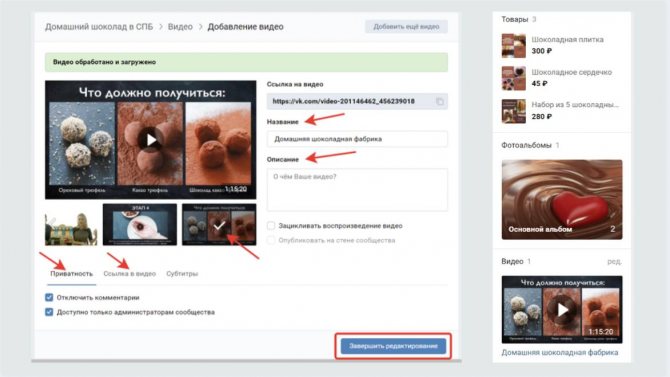
Task: Go to Домашний шоколад в СПБ breadcrumb
Action: 99,27
